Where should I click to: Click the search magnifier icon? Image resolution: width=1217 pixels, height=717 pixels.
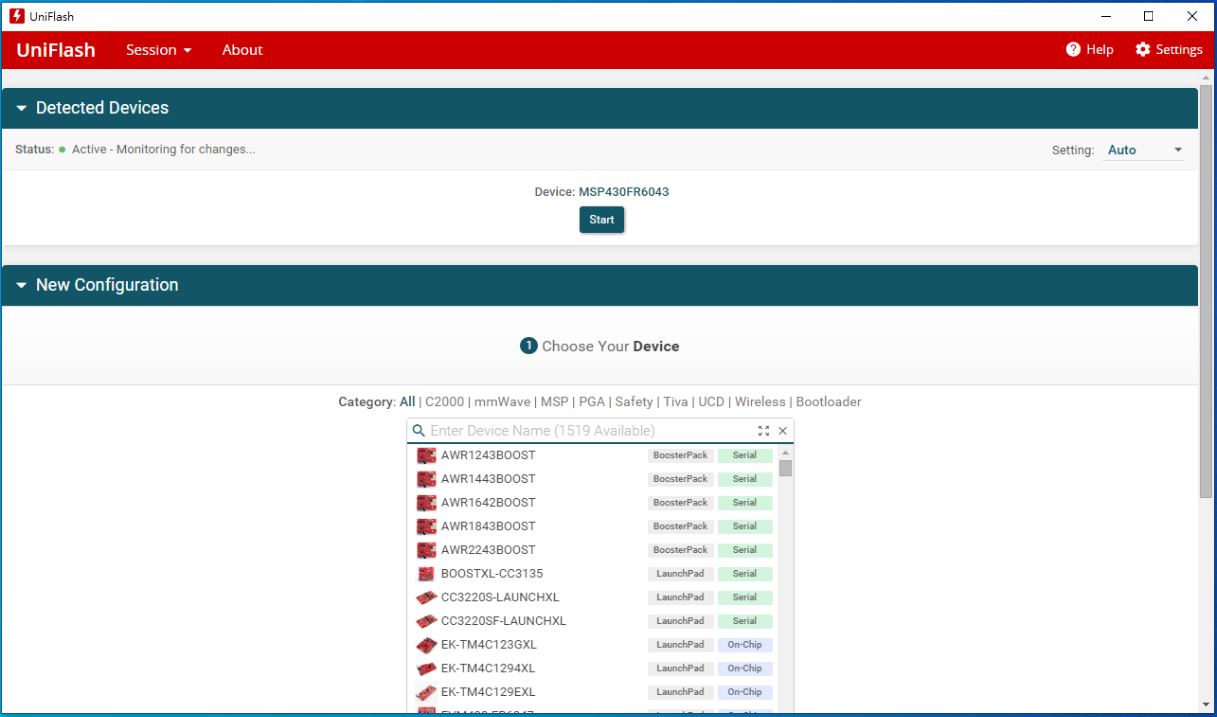418,431
